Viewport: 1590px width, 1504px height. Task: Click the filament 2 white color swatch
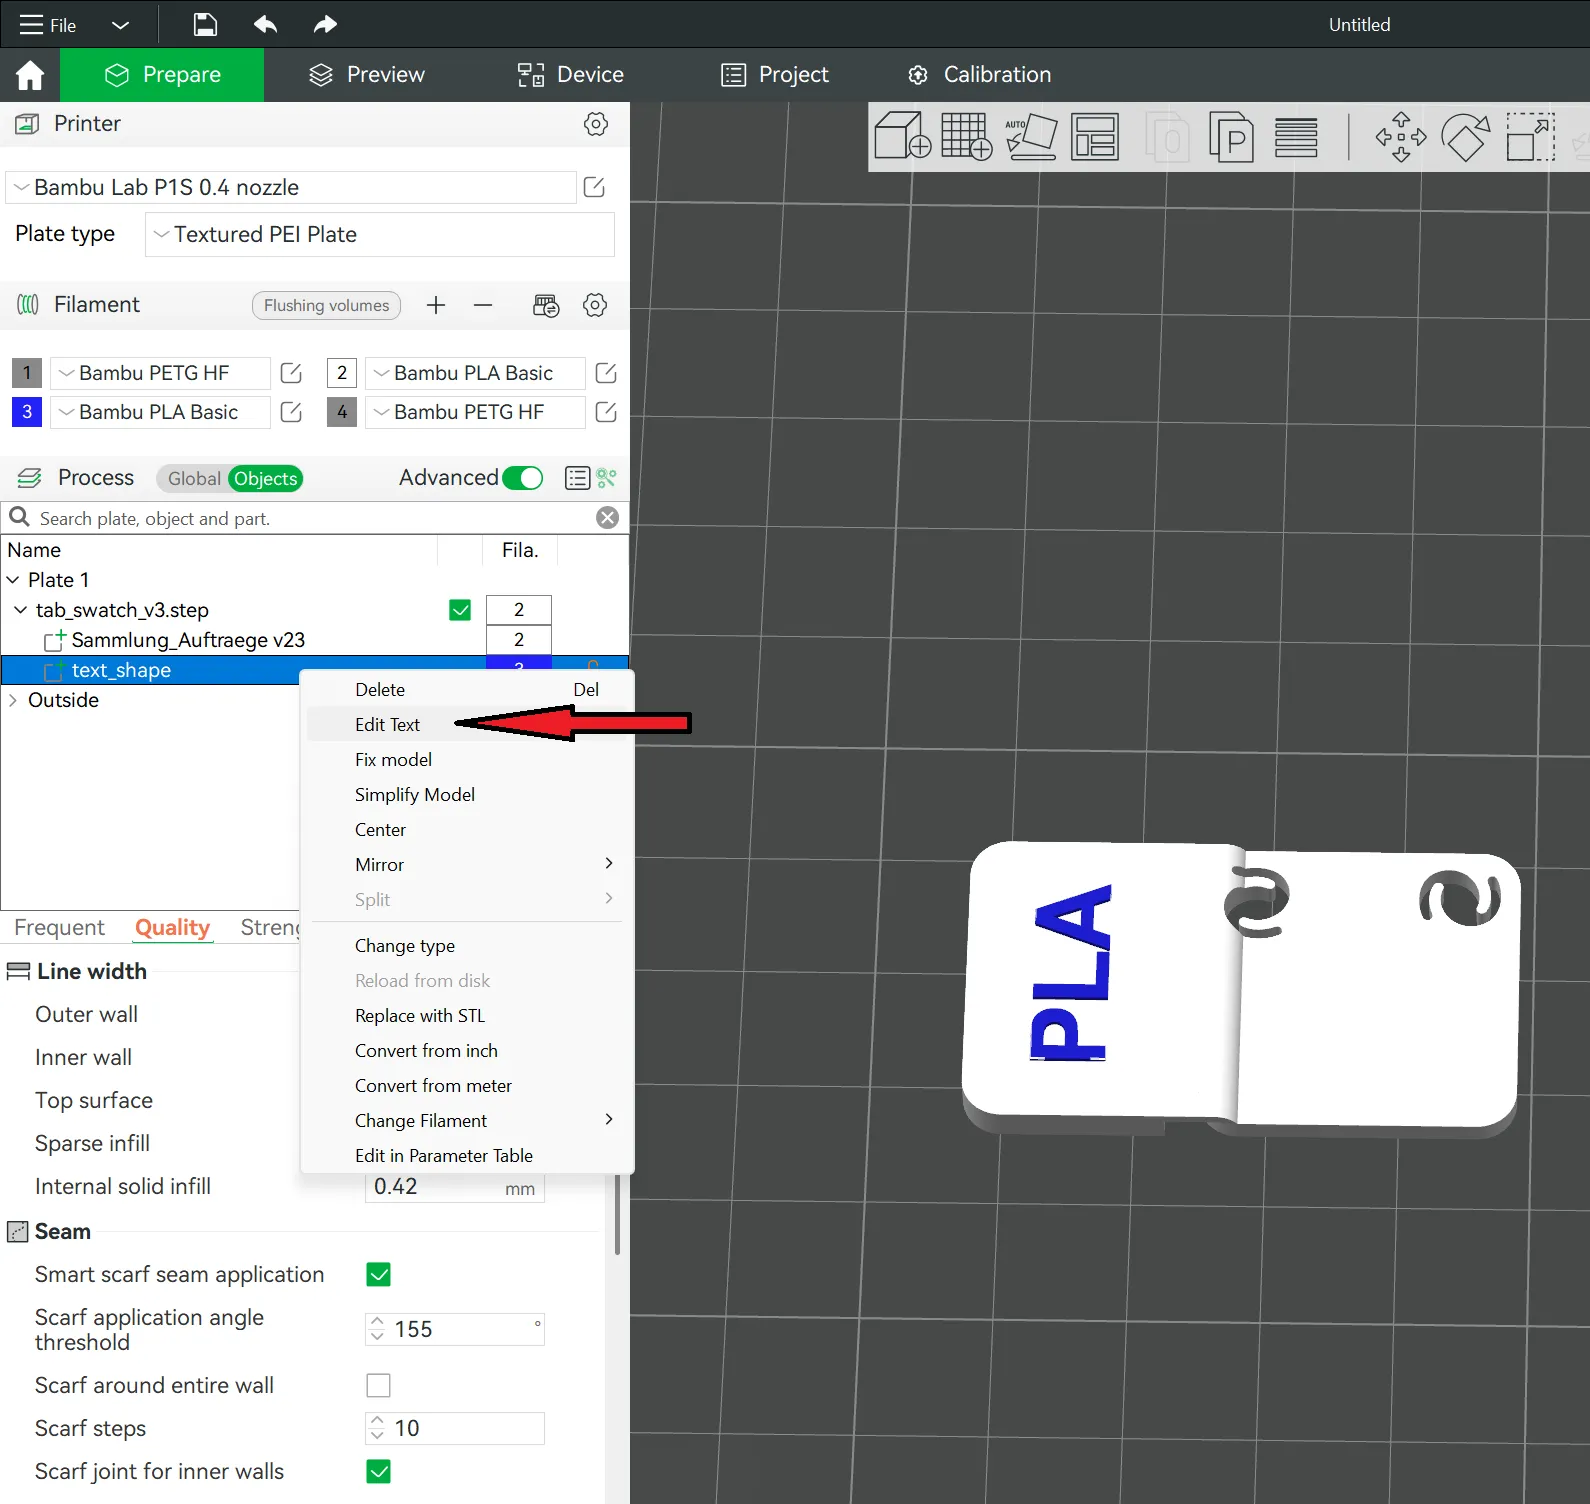342,373
